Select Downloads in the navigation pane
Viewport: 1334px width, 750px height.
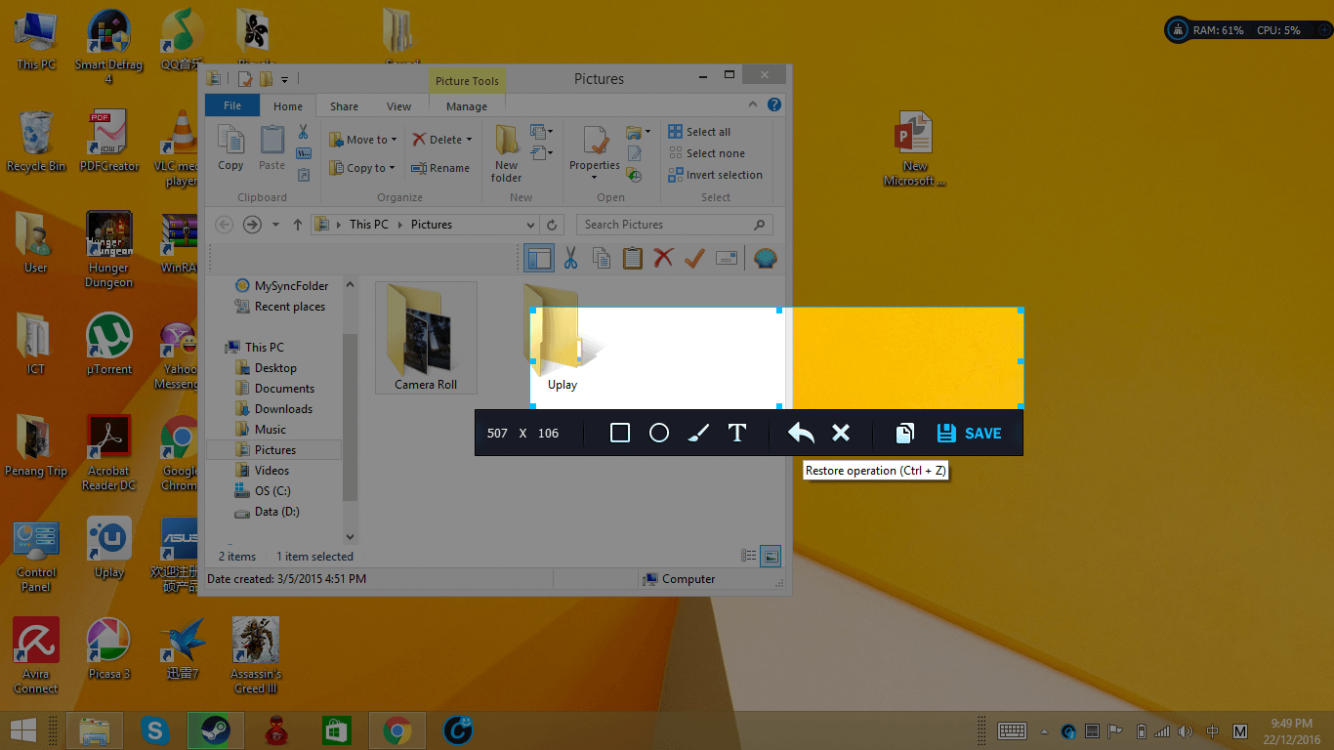[x=273, y=409]
